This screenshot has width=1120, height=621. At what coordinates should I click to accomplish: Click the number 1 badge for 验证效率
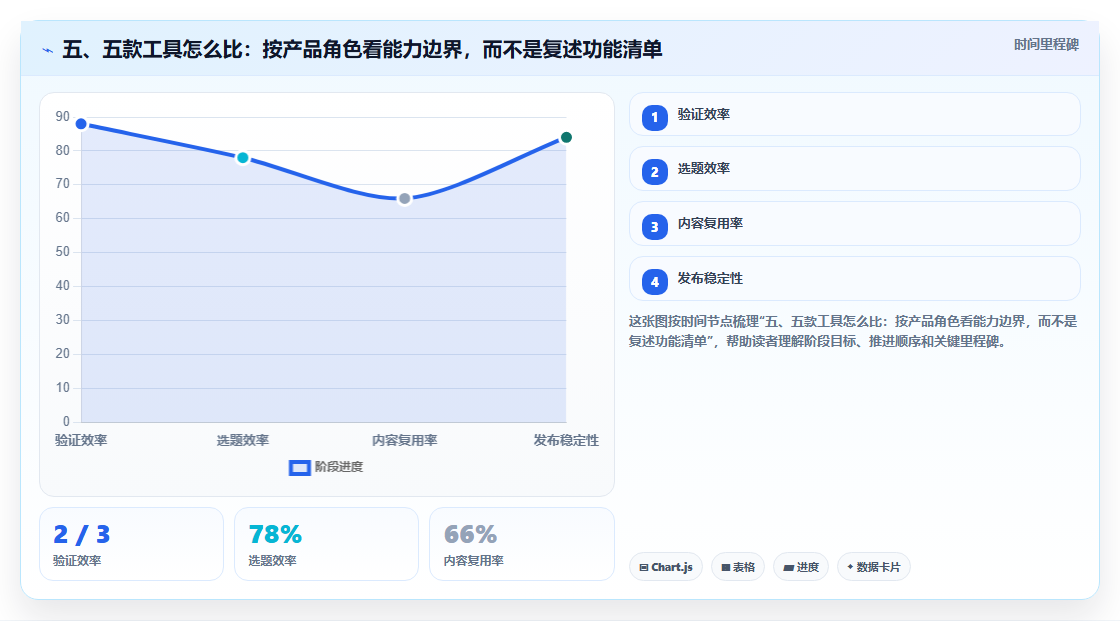[654, 117]
